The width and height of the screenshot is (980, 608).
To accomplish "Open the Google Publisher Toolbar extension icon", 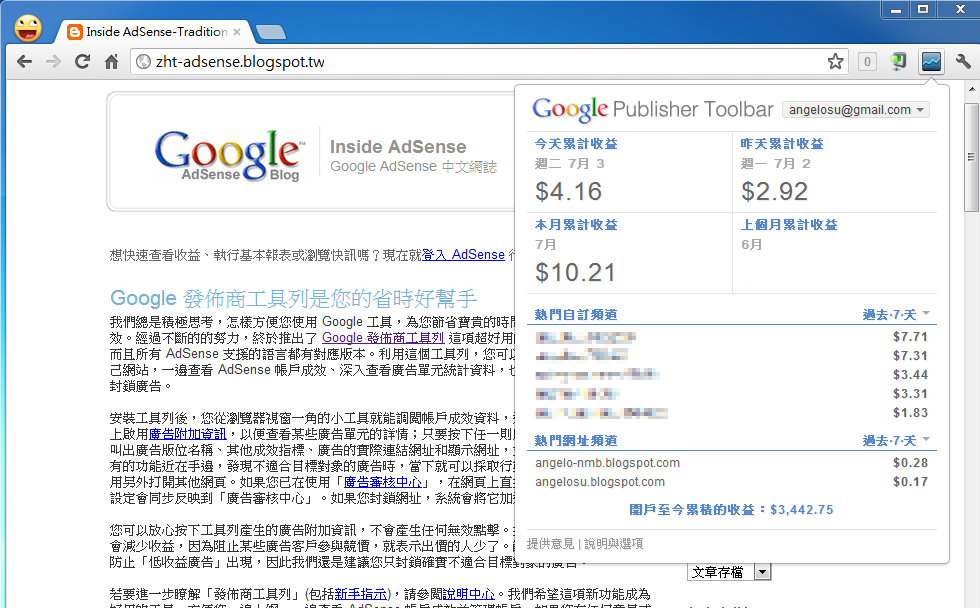I will [931, 61].
